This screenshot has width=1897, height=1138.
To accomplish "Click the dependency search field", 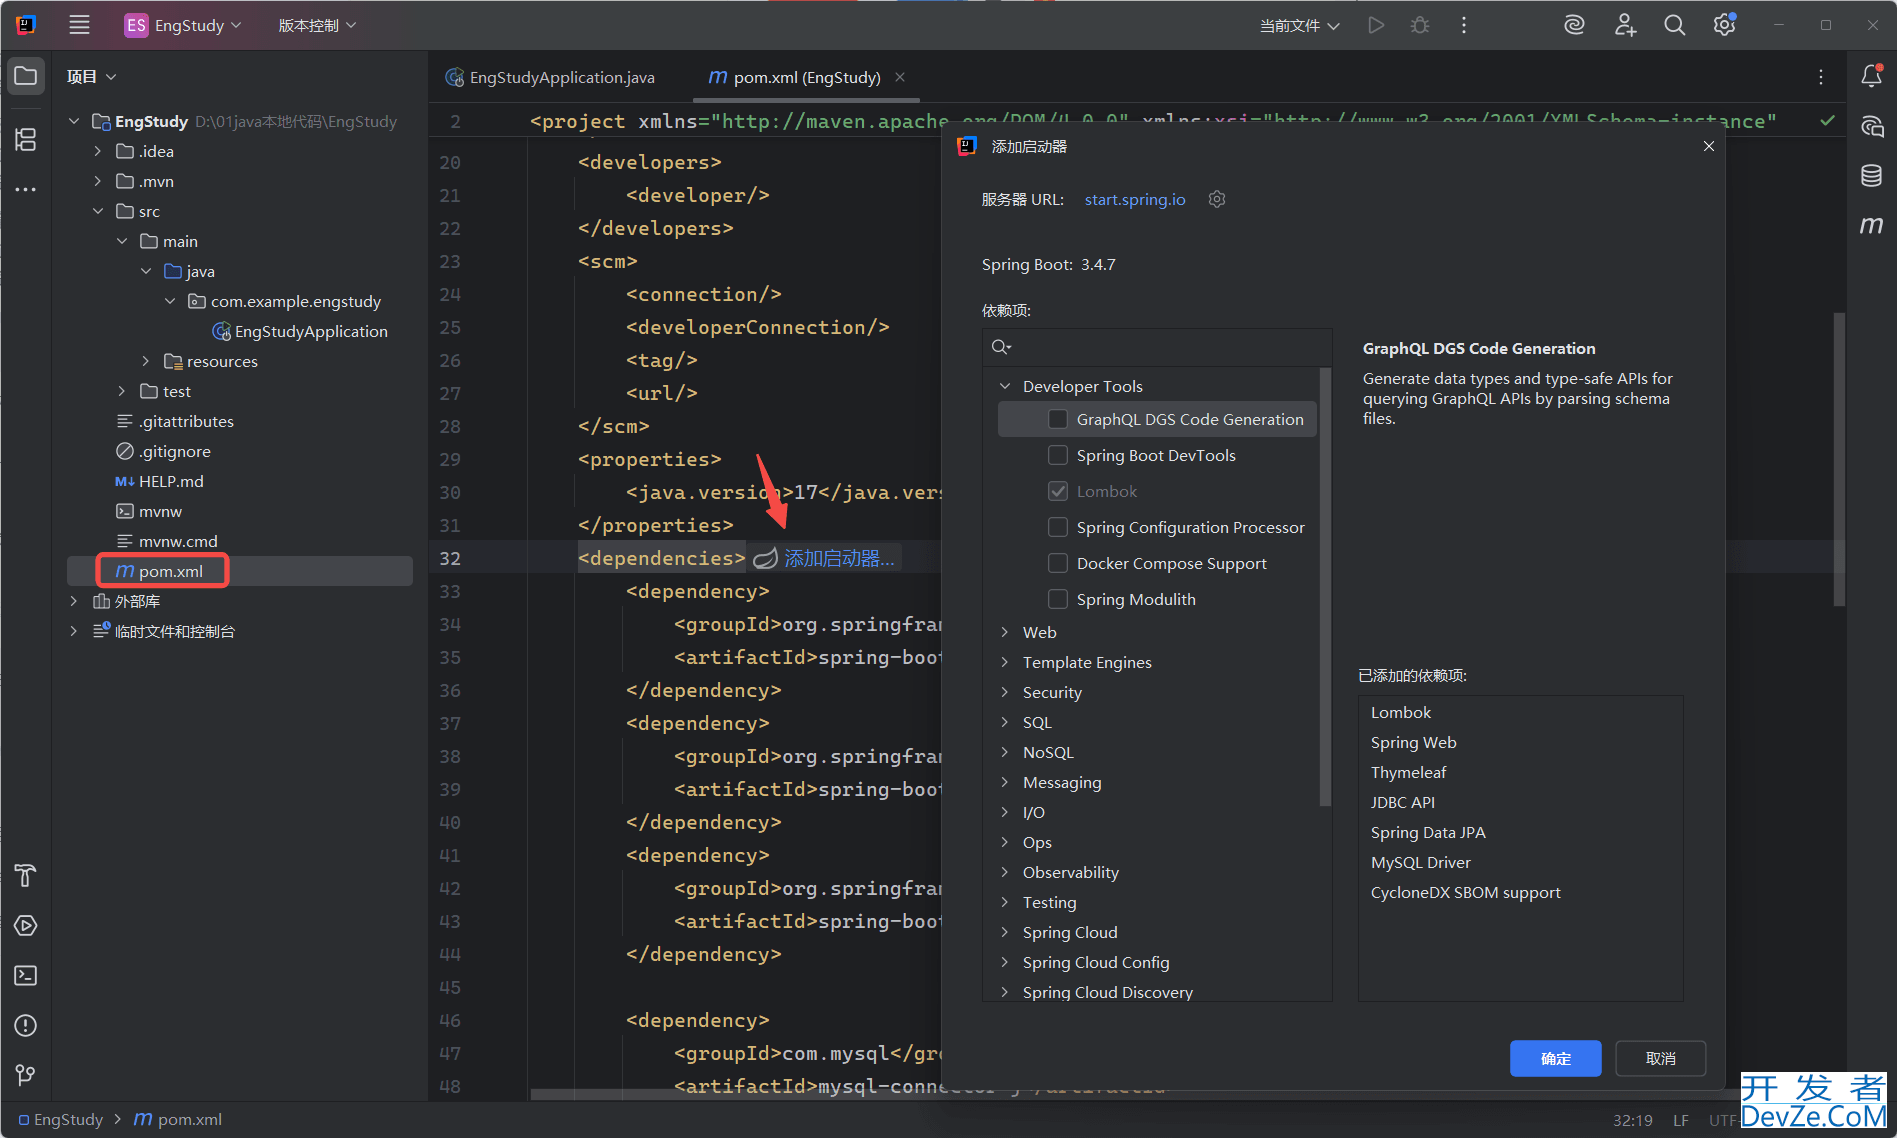I will 1157,347.
